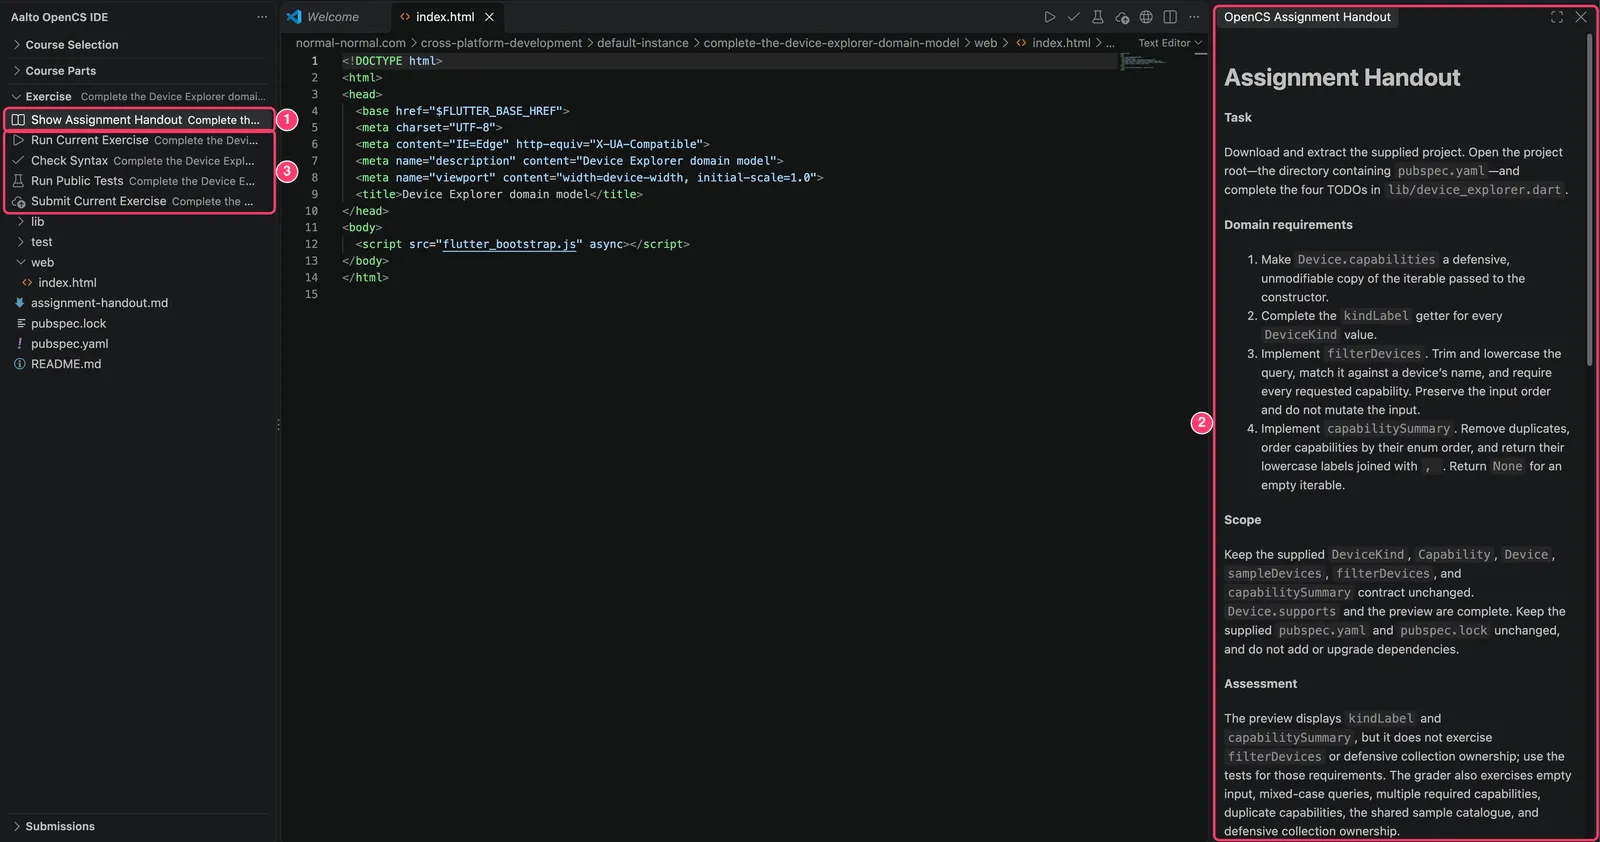Viewport: 1600px width, 842px height.
Task: Click the Assignment Handout panel scrollbar
Action: click(1589, 200)
